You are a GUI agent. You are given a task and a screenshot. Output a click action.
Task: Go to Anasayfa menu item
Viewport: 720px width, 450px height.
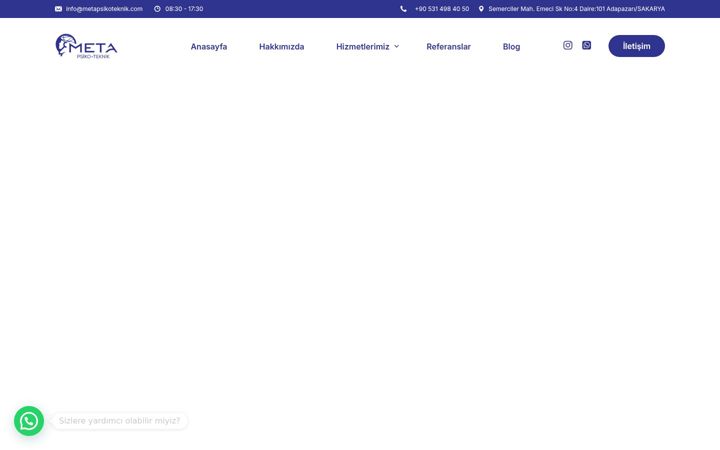pos(209,46)
